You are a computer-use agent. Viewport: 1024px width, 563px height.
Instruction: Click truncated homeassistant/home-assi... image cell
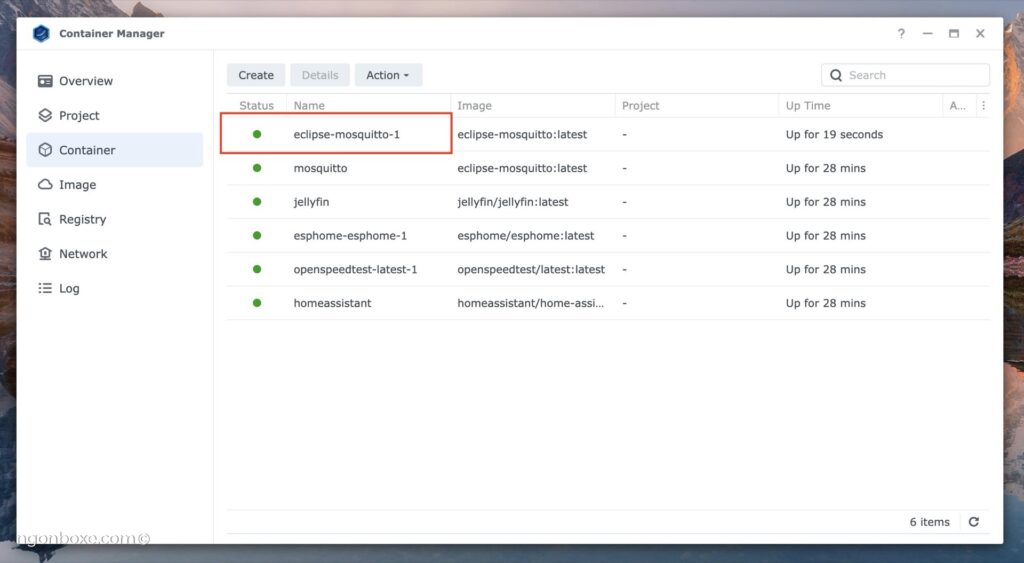click(530, 303)
